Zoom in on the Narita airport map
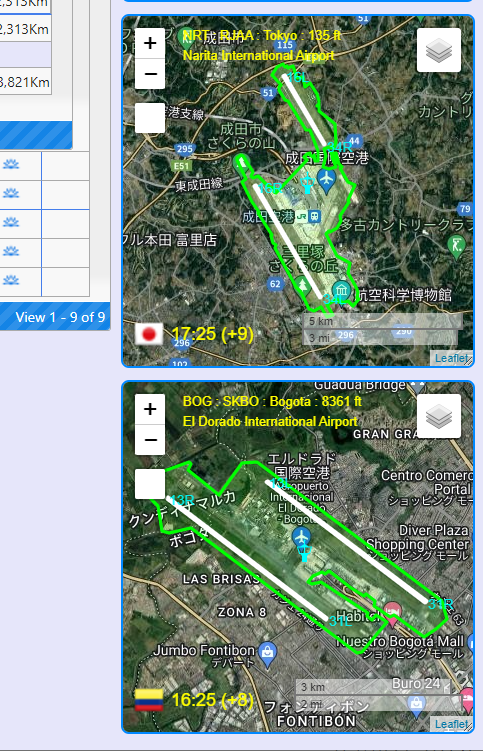Screen dimensions: 483x751 tap(150, 43)
